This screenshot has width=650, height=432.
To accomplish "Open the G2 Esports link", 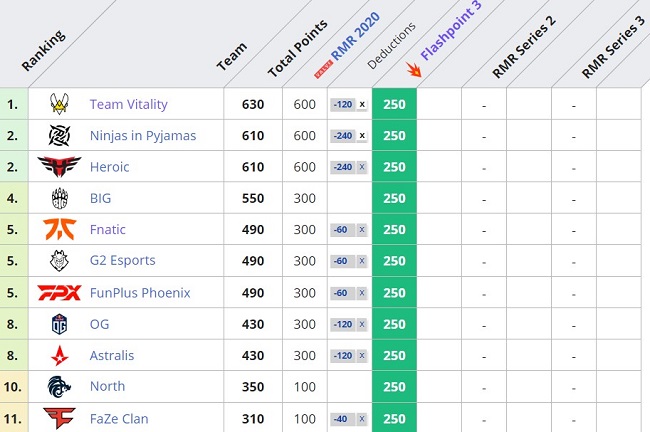I will pos(123,260).
